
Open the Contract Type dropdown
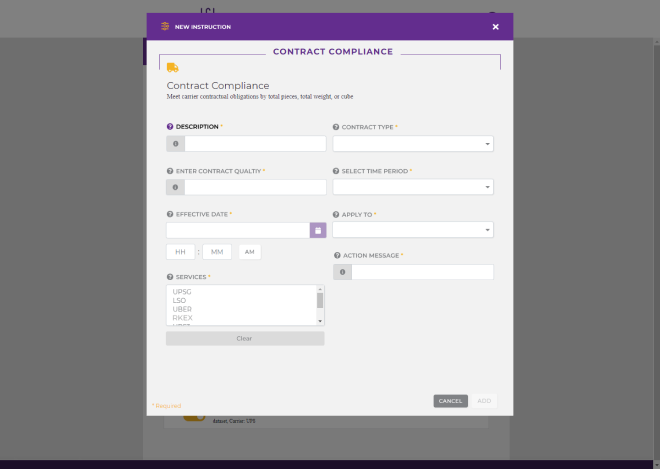[x=412, y=144]
